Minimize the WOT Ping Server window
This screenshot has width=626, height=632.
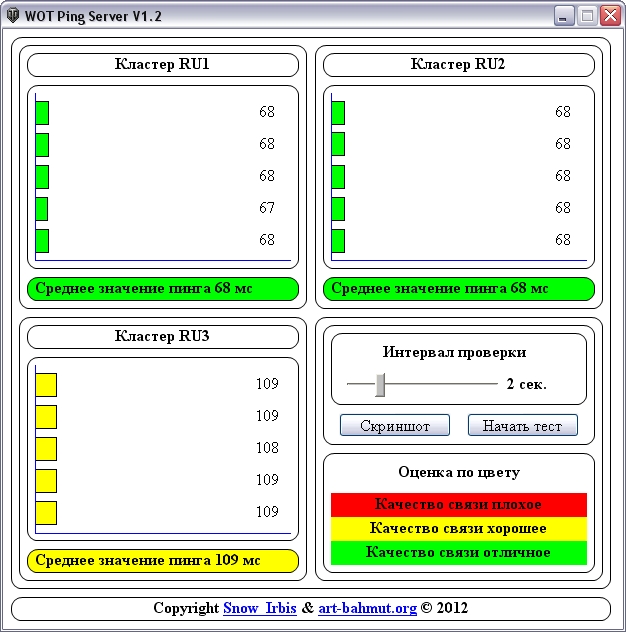click(564, 16)
